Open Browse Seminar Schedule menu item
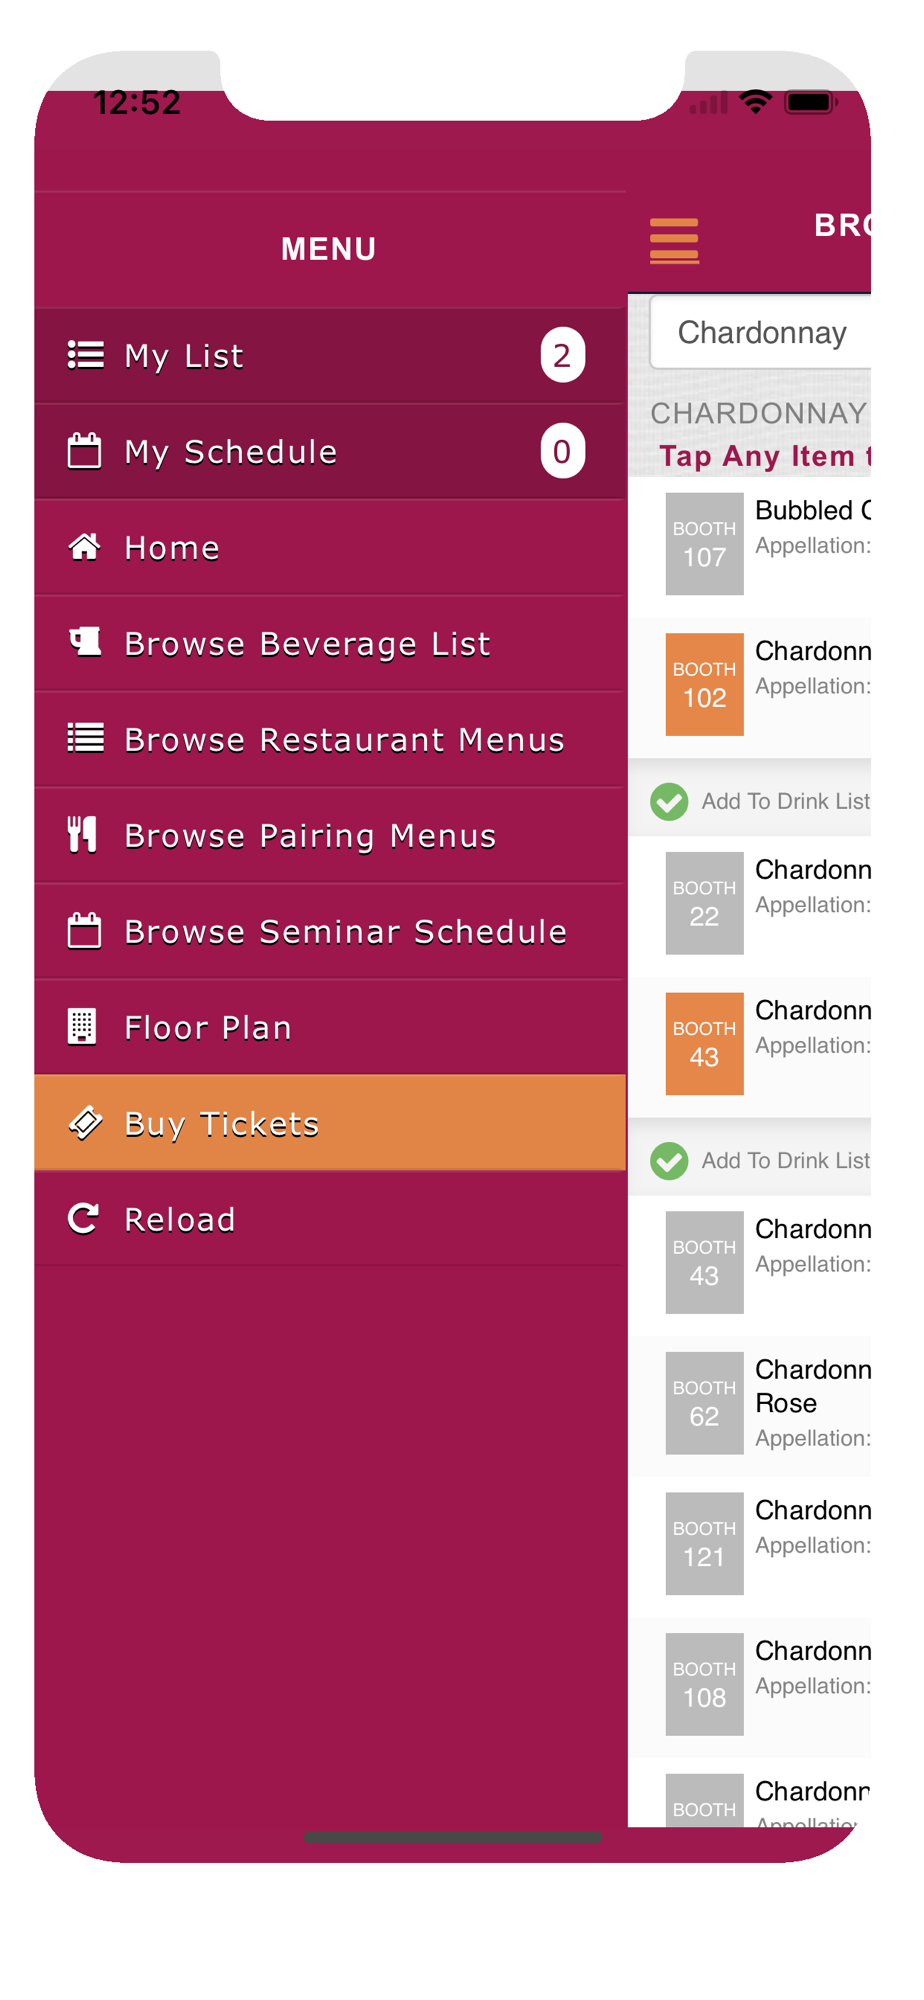924x2000 pixels. [x=330, y=932]
